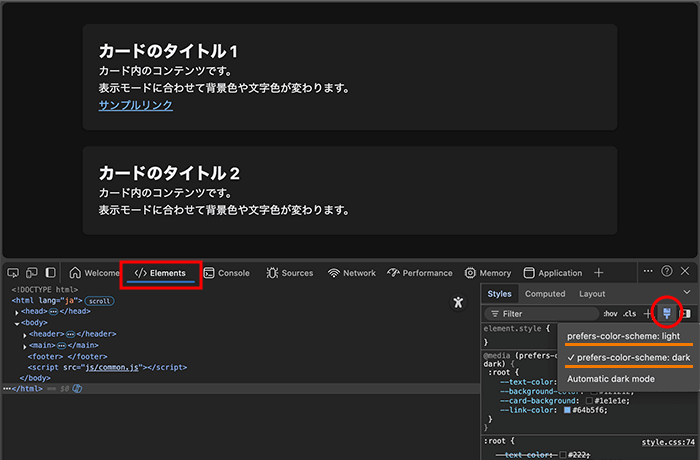Viewport: 700px width, 460px height.
Task: Expand the head element node
Action: pos(17,312)
